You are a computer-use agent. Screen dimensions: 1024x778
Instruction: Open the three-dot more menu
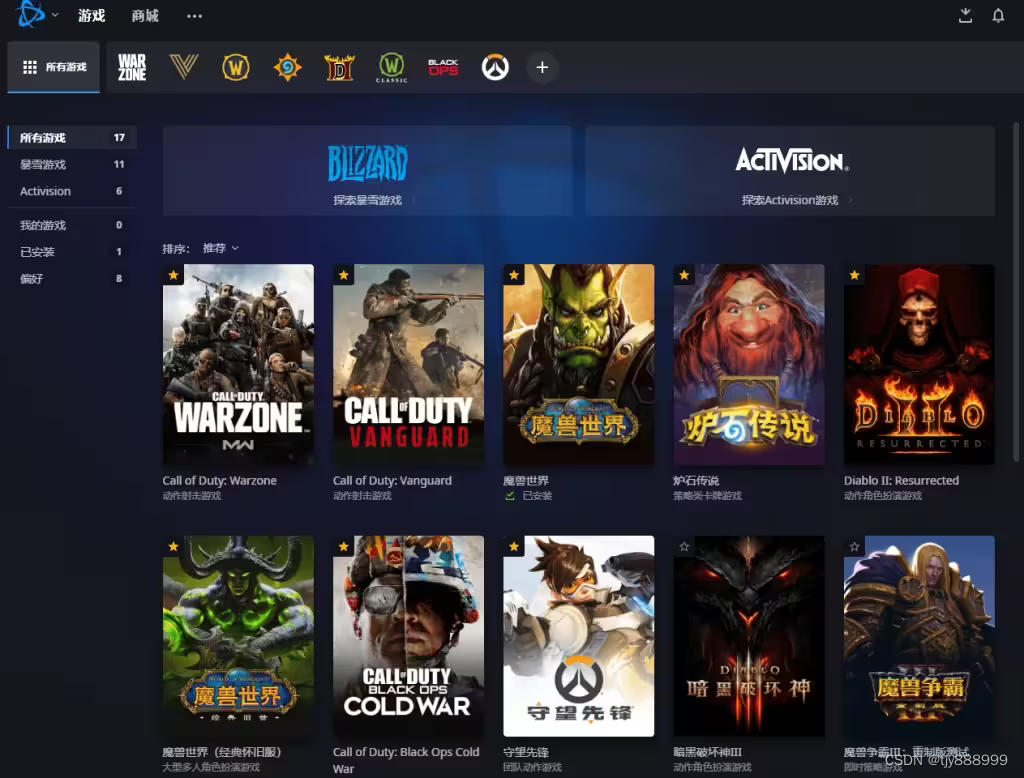pyautogui.click(x=194, y=16)
